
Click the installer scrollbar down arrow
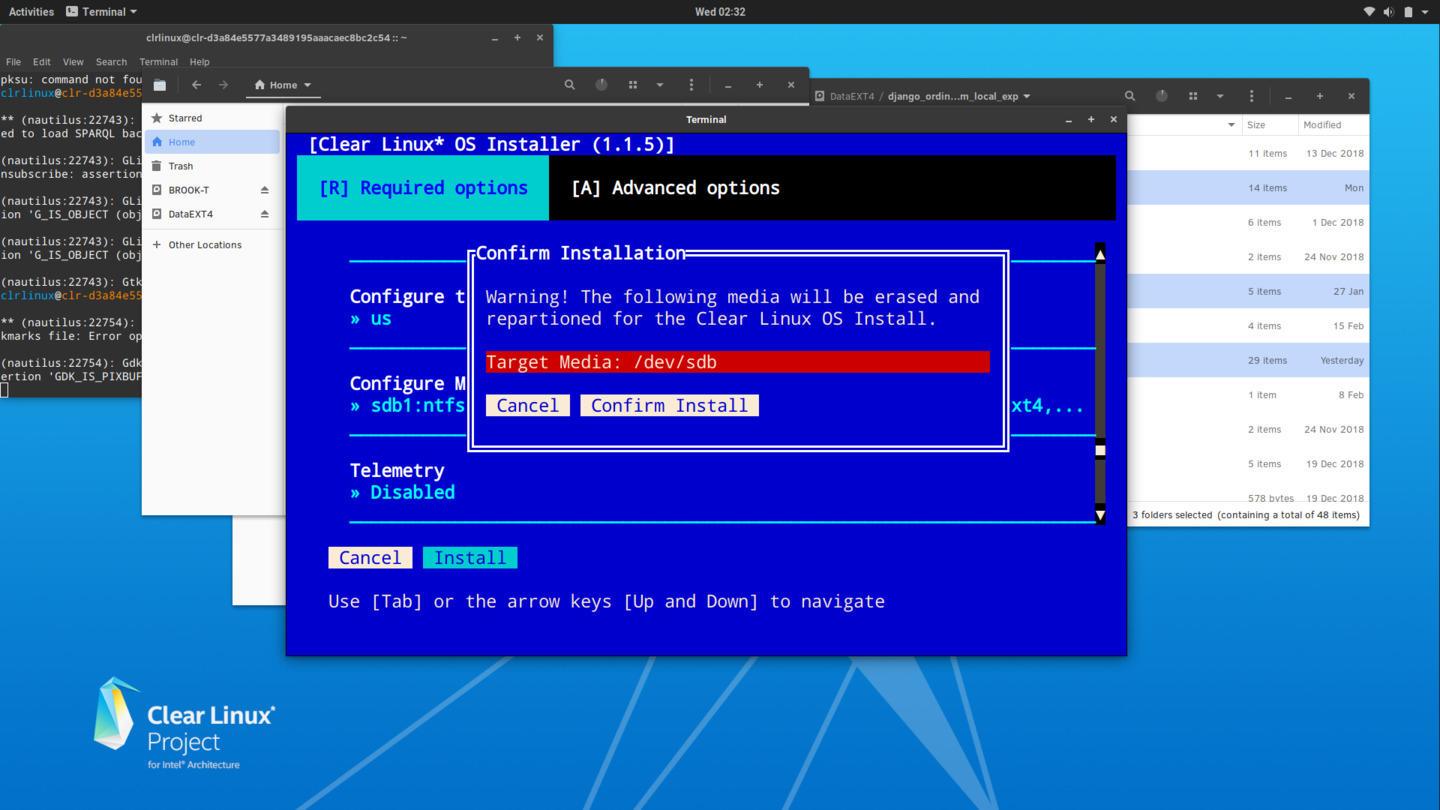[1100, 516]
